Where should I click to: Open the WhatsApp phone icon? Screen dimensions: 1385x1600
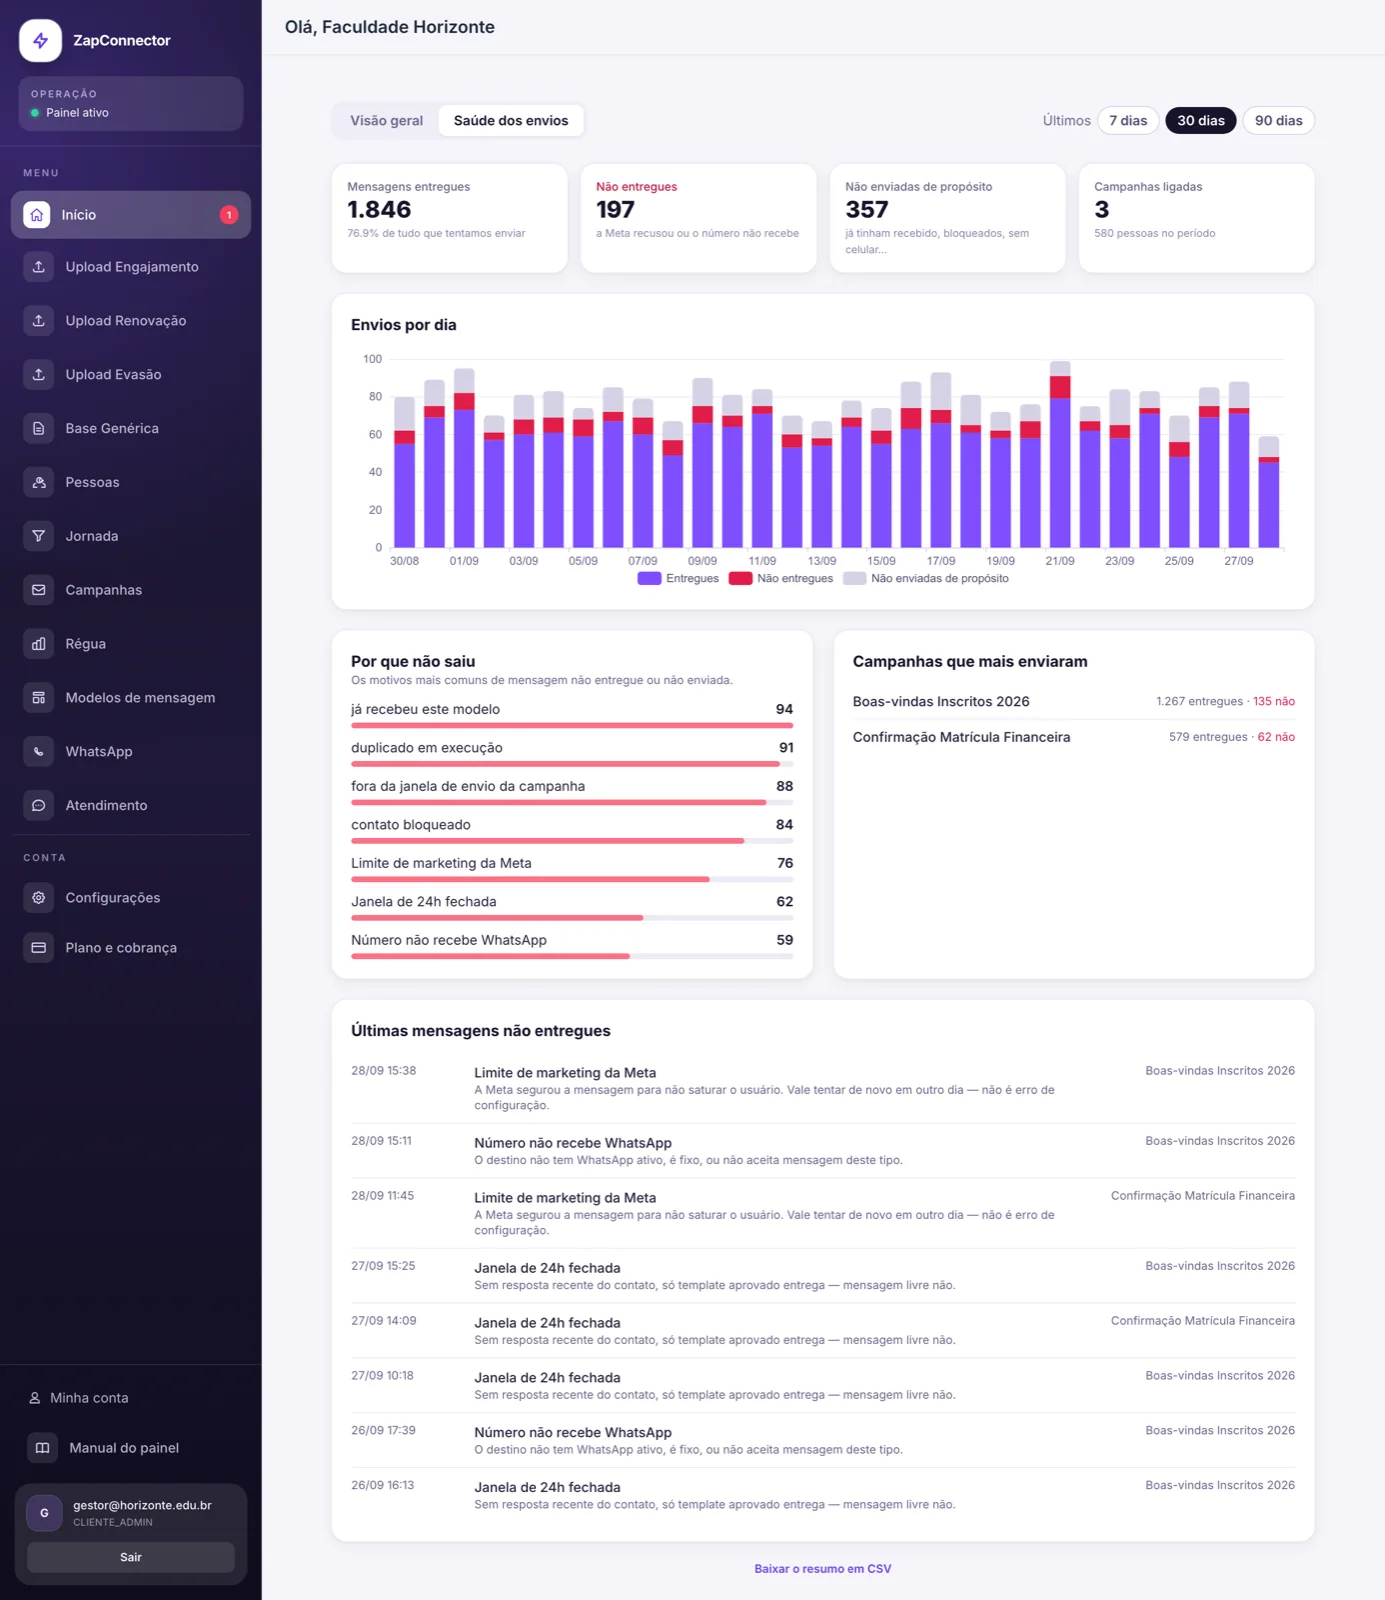pyautogui.click(x=38, y=752)
